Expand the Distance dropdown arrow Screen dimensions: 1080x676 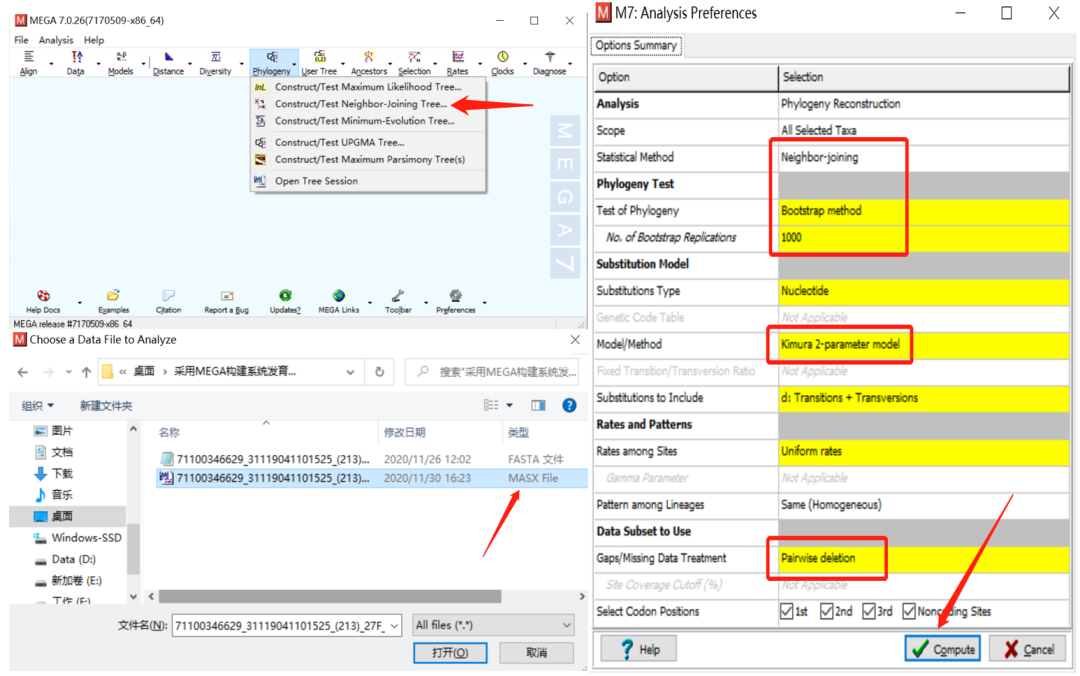tap(190, 64)
